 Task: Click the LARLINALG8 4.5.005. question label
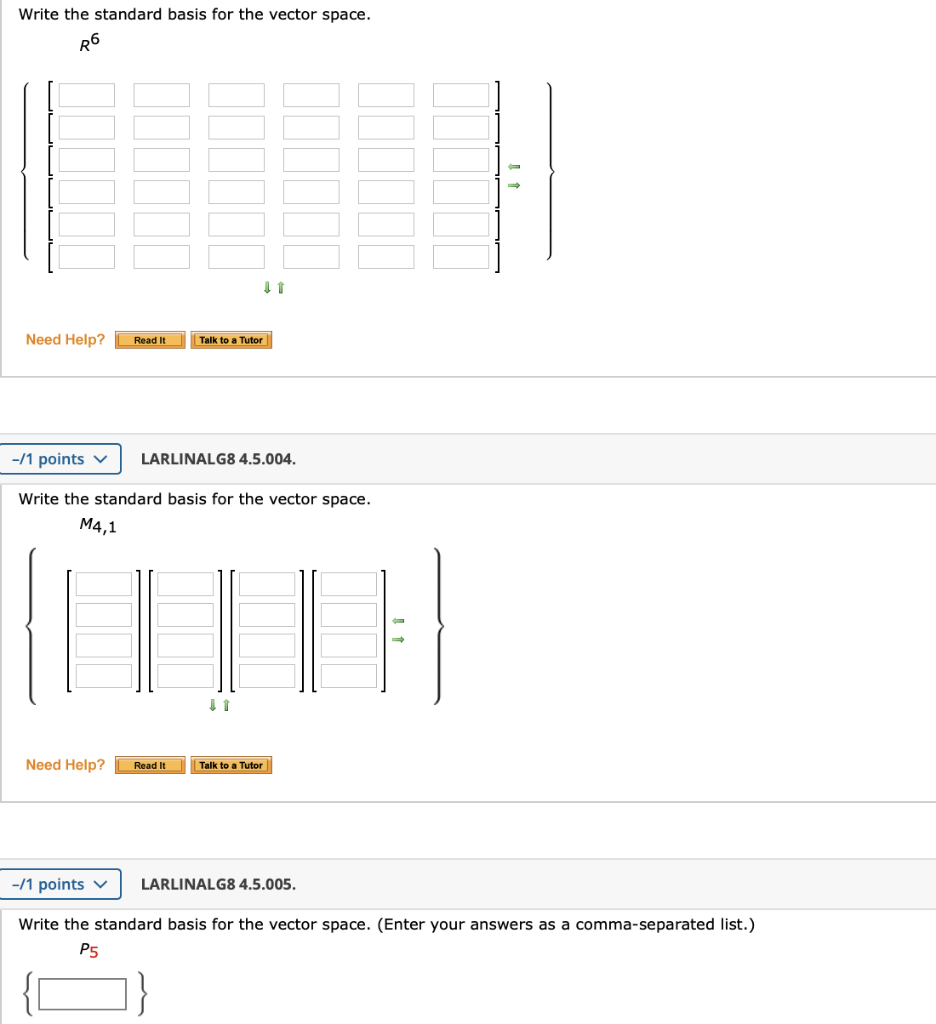218,884
